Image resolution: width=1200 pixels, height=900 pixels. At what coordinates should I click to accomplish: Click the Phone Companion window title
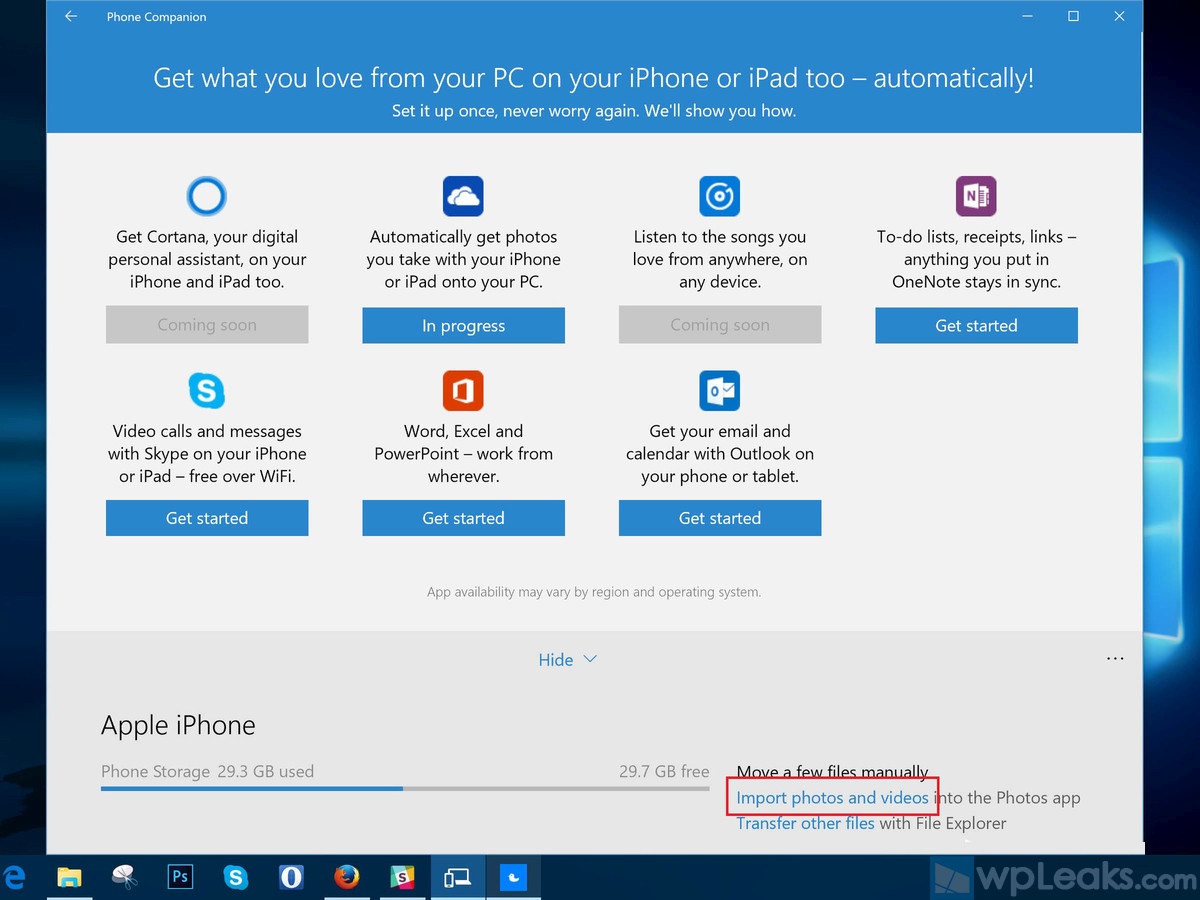coord(157,17)
